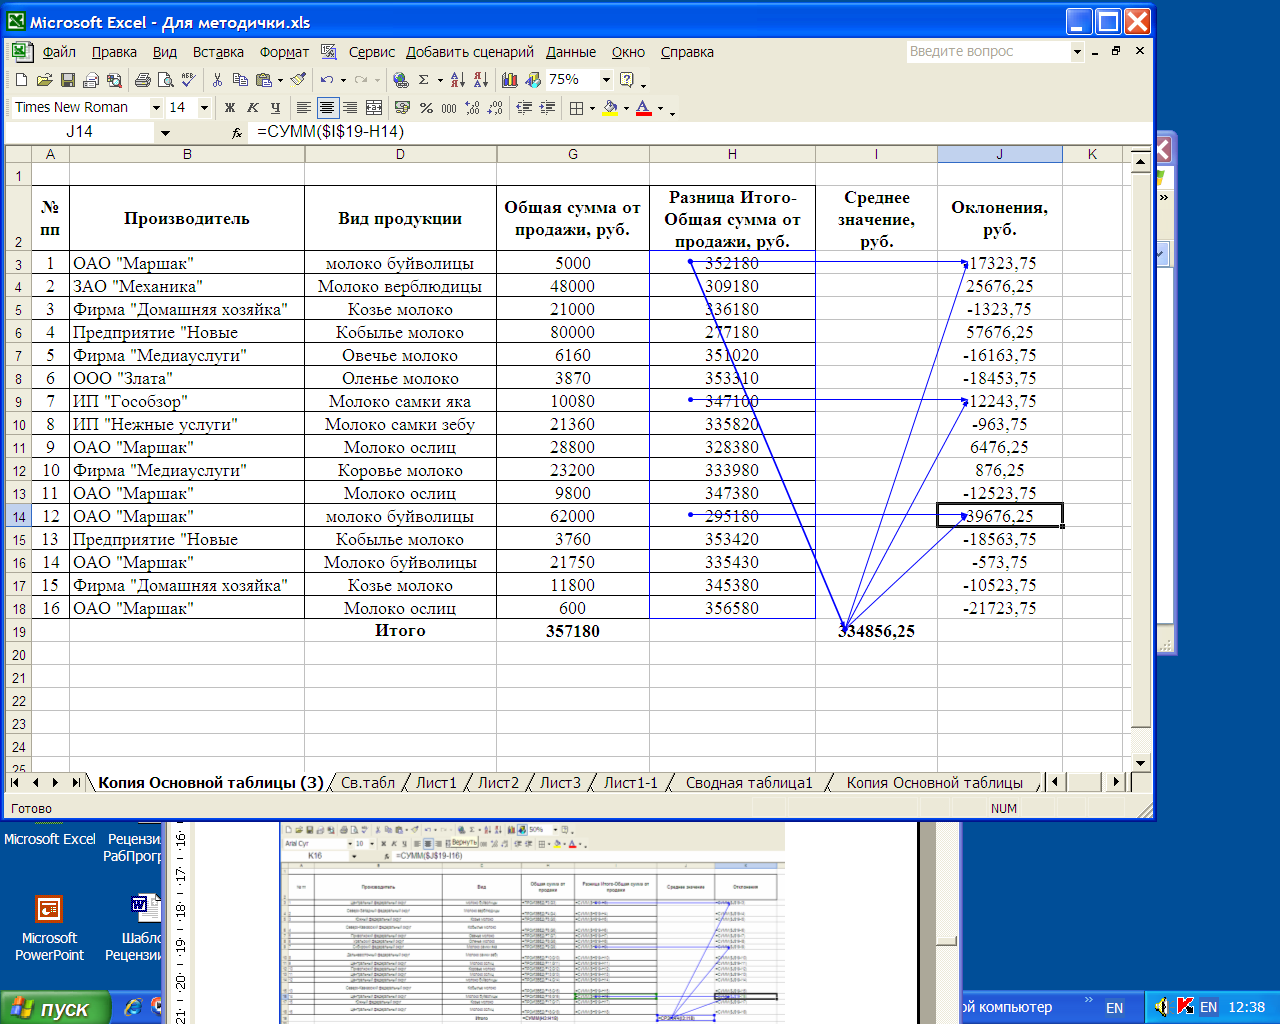Open the Данные menu

click(x=571, y=52)
